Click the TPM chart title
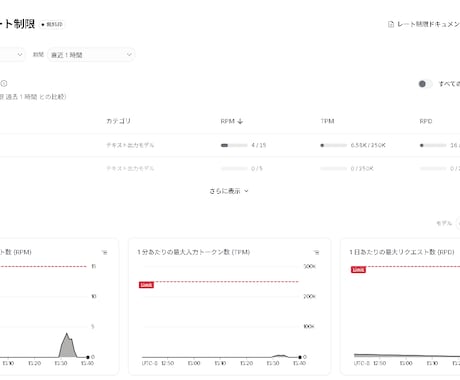Image resolution: width=460 pixels, height=380 pixels. 194,252
